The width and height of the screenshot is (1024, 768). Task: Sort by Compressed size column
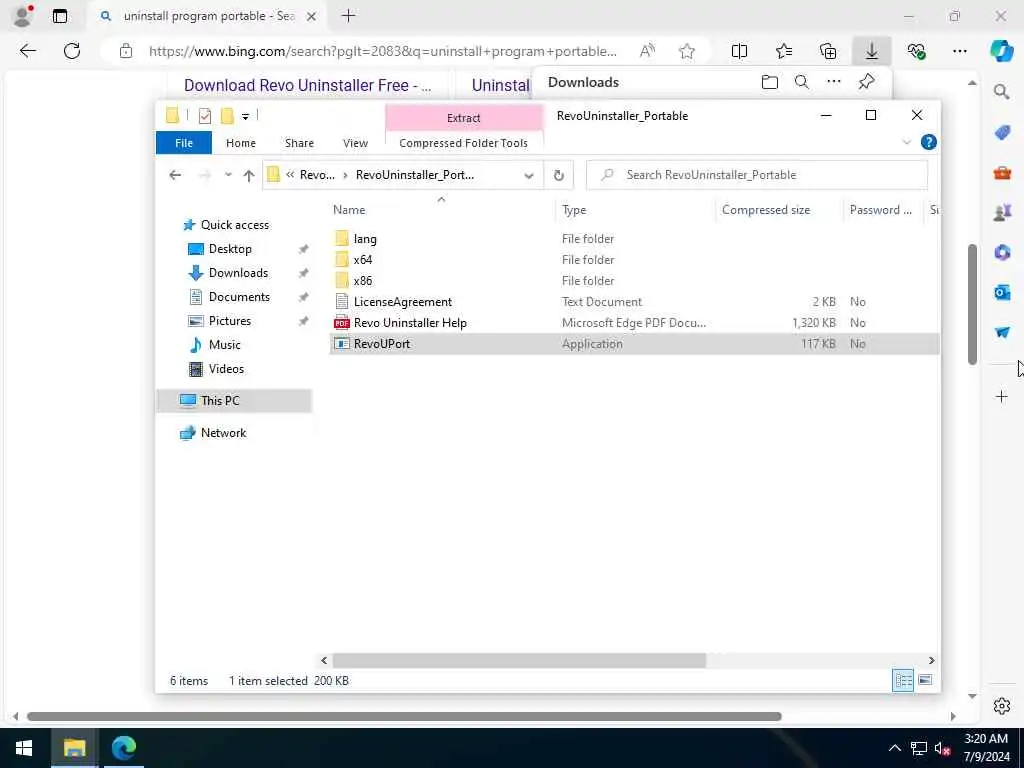point(766,210)
